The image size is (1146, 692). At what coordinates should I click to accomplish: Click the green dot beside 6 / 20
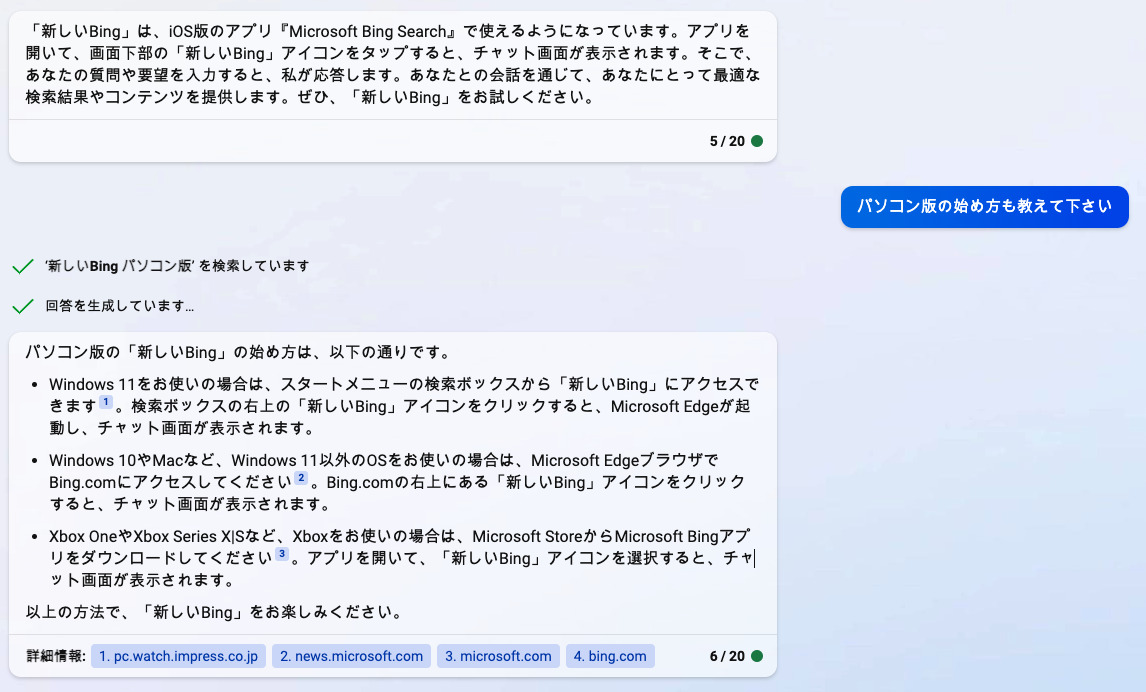[x=757, y=656]
